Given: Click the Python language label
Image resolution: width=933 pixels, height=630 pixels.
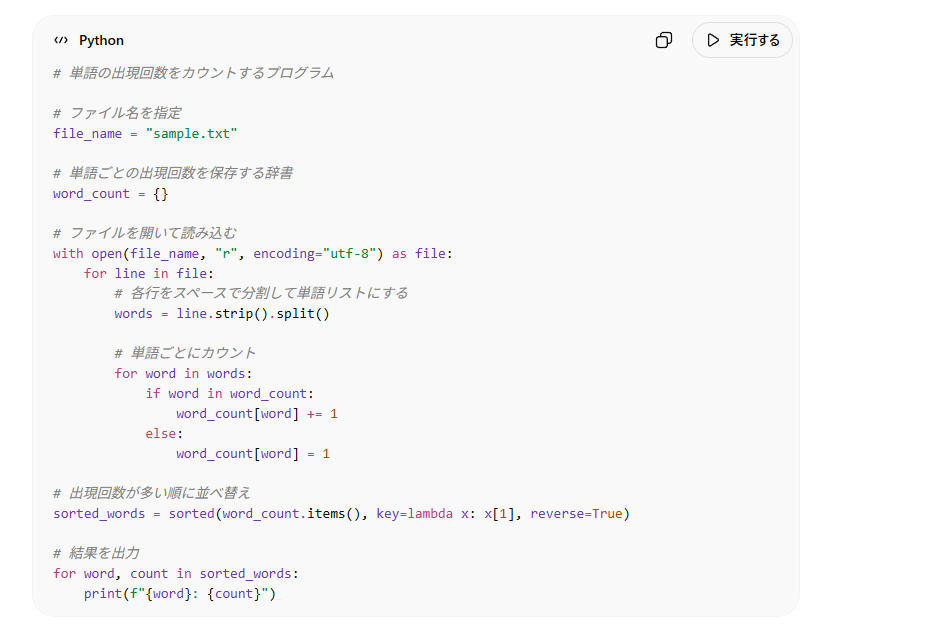Looking at the screenshot, I should (x=101, y=41).
